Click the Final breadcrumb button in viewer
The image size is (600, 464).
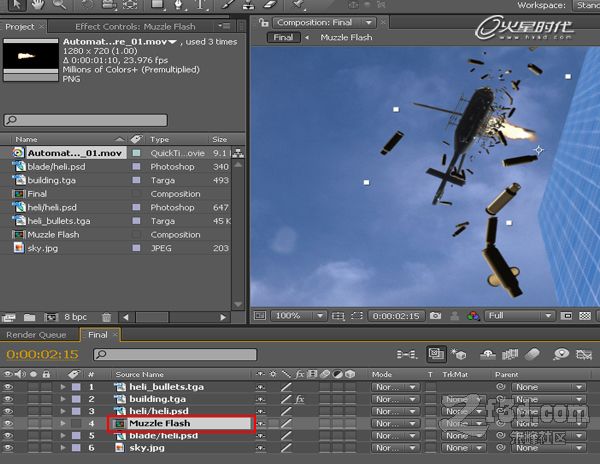[x=283, y=37]
